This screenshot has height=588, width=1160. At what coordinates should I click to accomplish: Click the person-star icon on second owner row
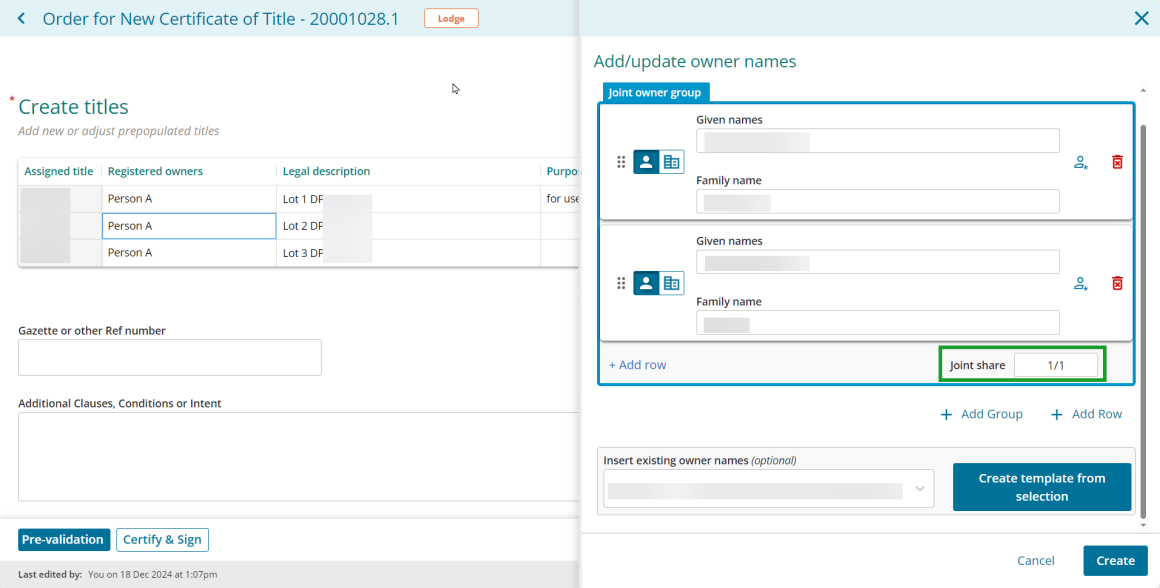pyautogui.click(x=1081, y=283)
